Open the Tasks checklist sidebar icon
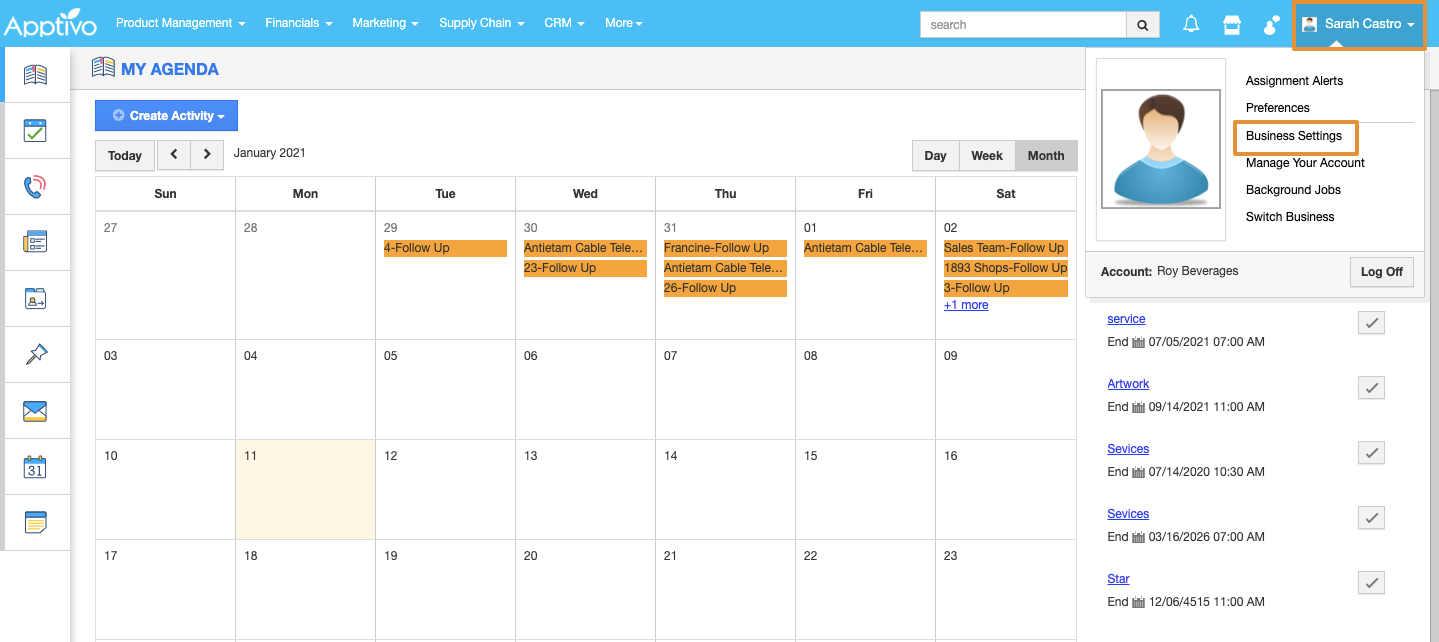 tap(35, 130)
